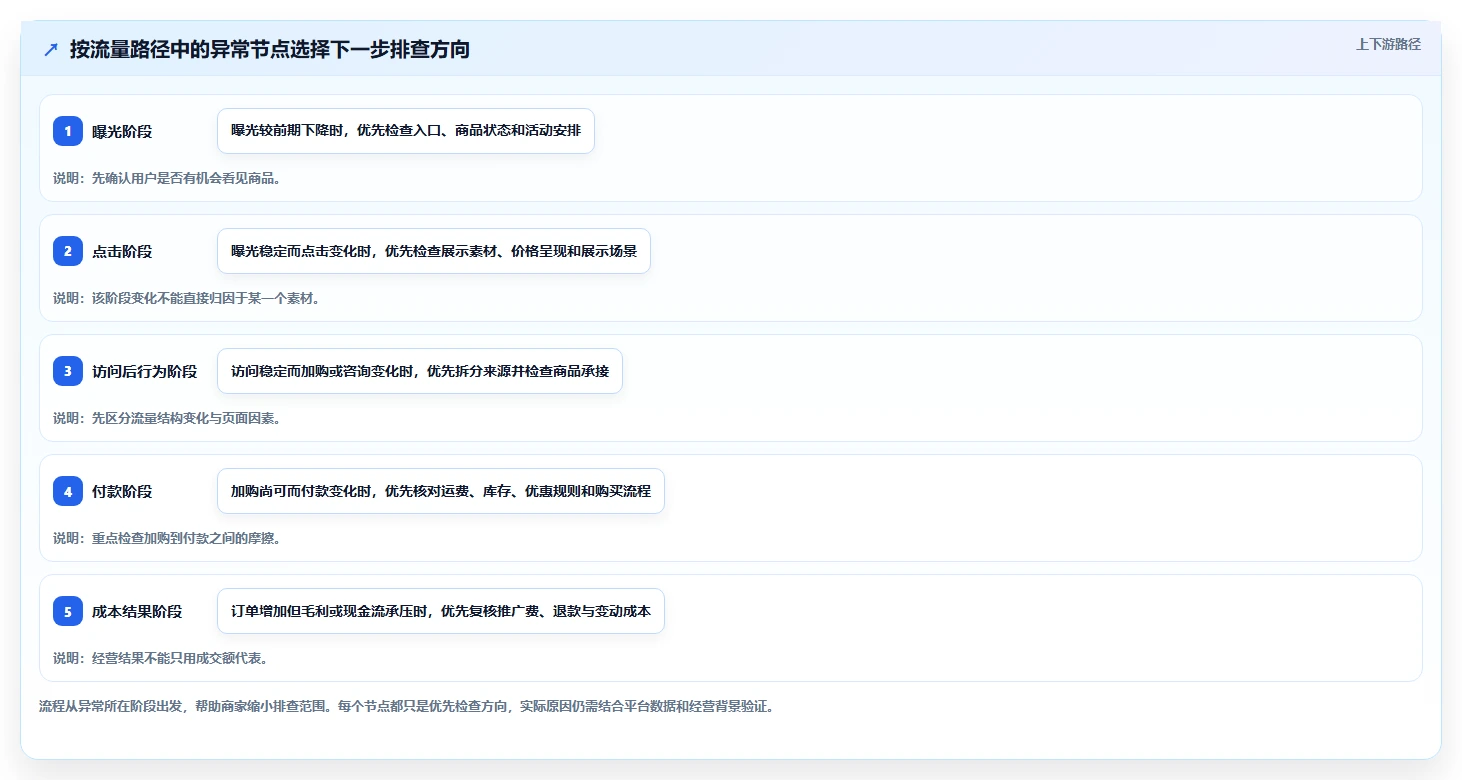Click note 该阶段变化不能直接归因于某一个素材

(x=187, y=298)
